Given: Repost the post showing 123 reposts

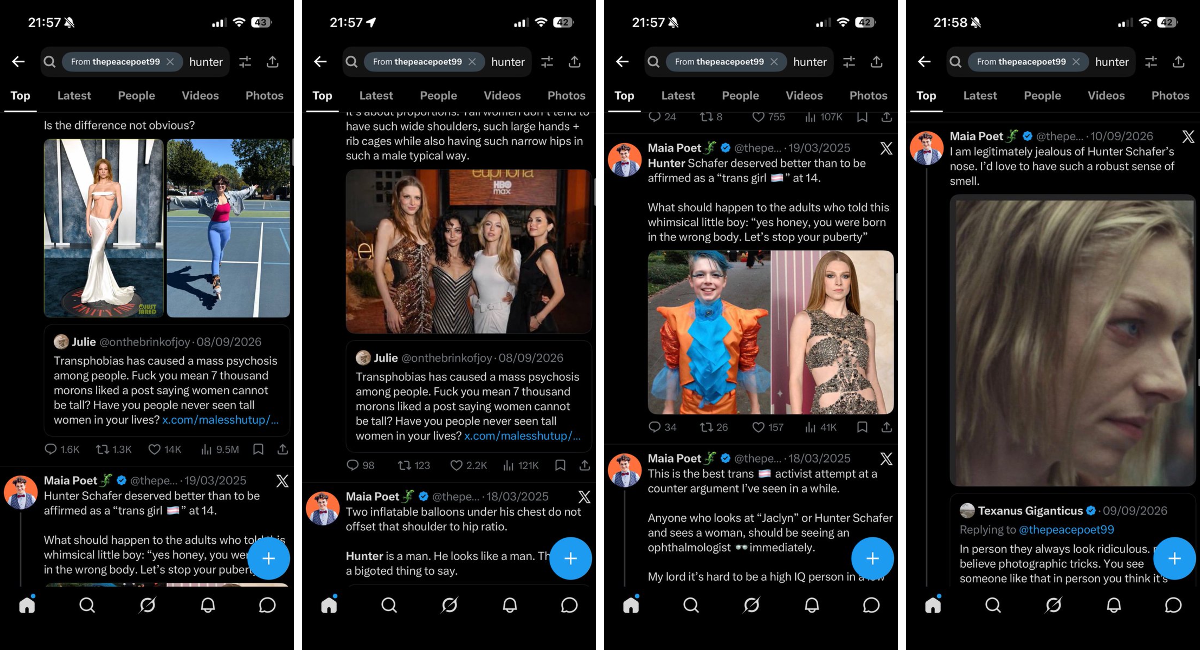Looking at the screenshot, I should pos(413,465).
